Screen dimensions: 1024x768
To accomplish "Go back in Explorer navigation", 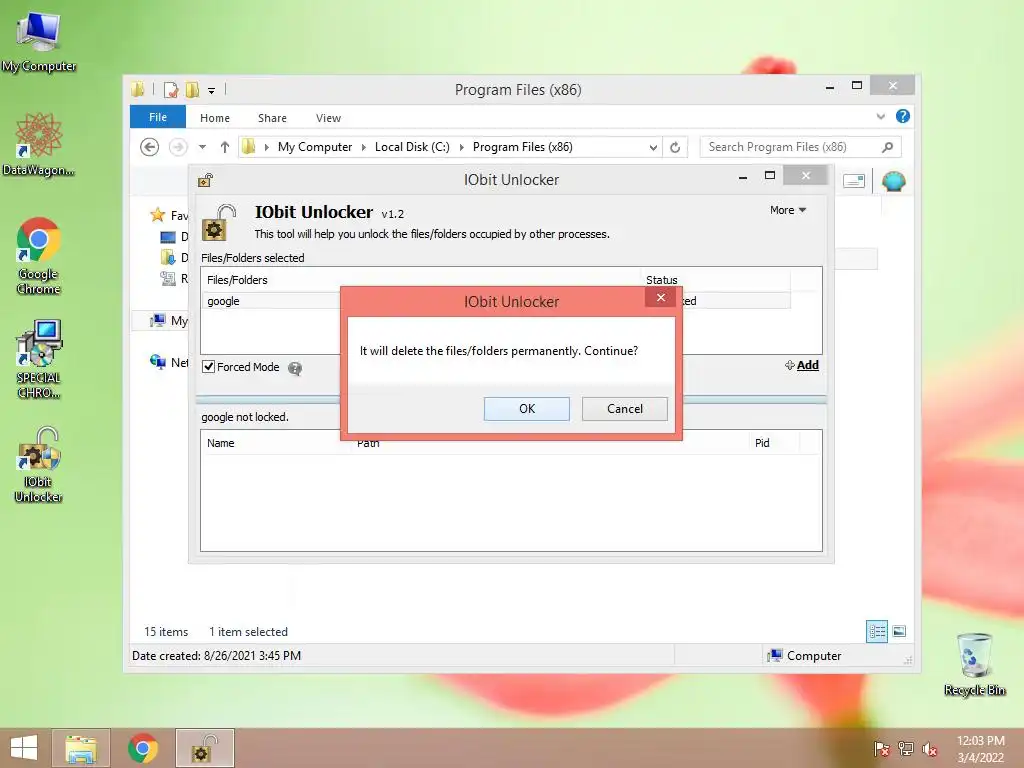I will (x=150, y=147).
